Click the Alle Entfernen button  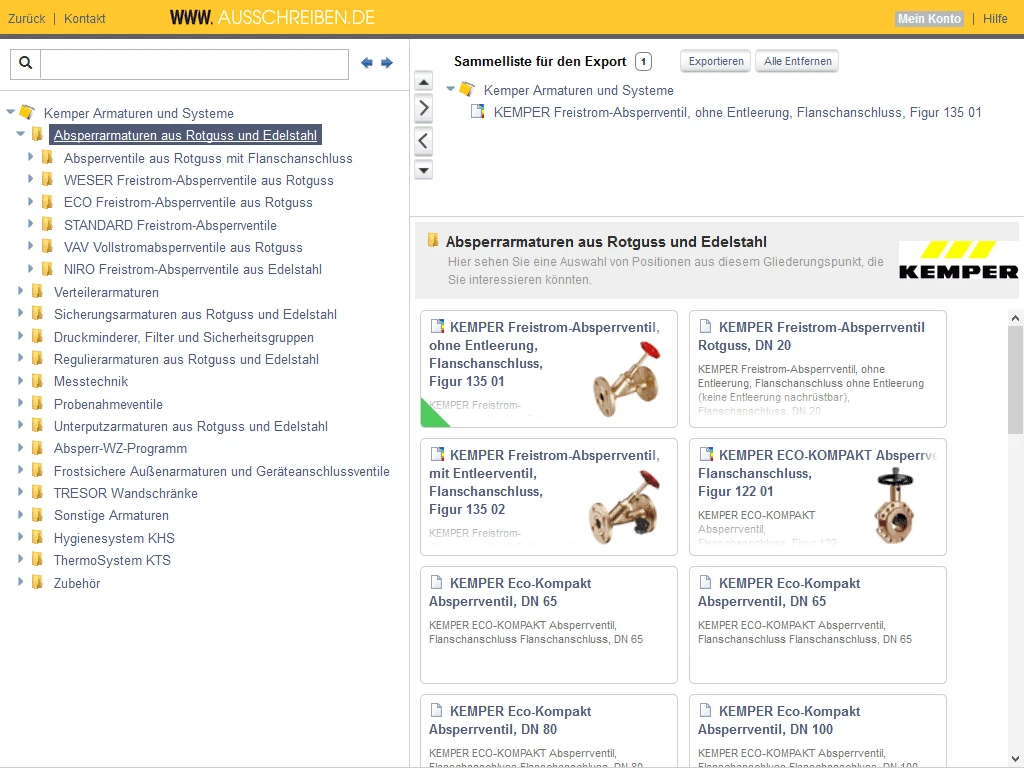click(x=797, y=61)
